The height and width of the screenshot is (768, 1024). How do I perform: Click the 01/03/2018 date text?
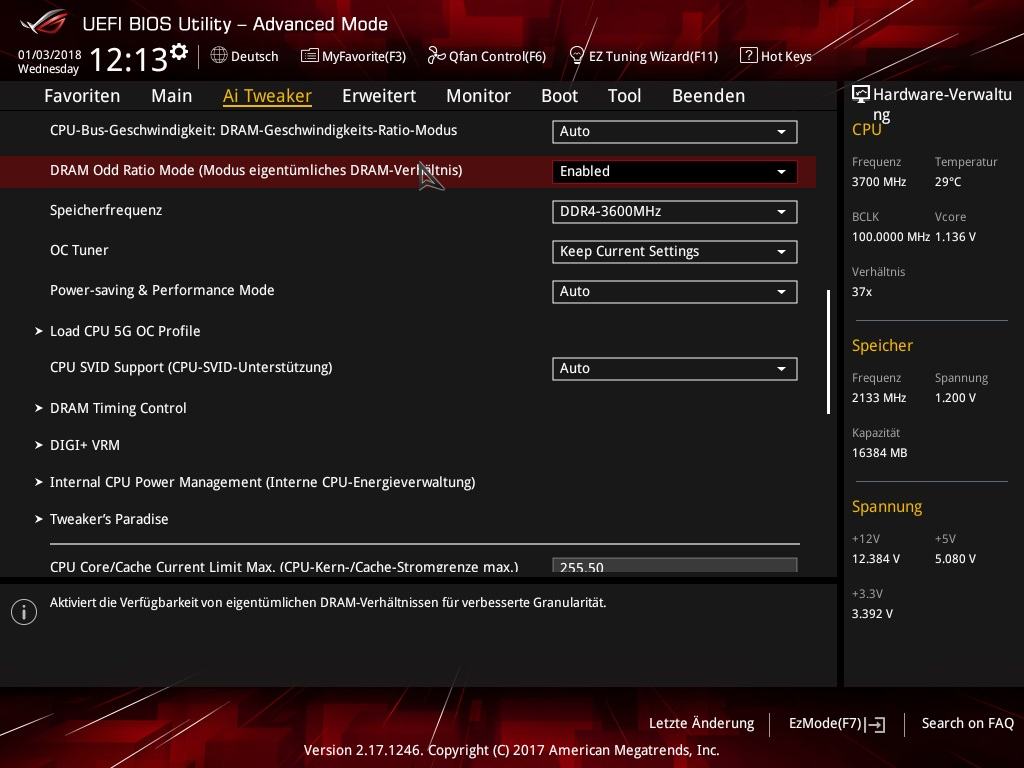pos(50,55)
